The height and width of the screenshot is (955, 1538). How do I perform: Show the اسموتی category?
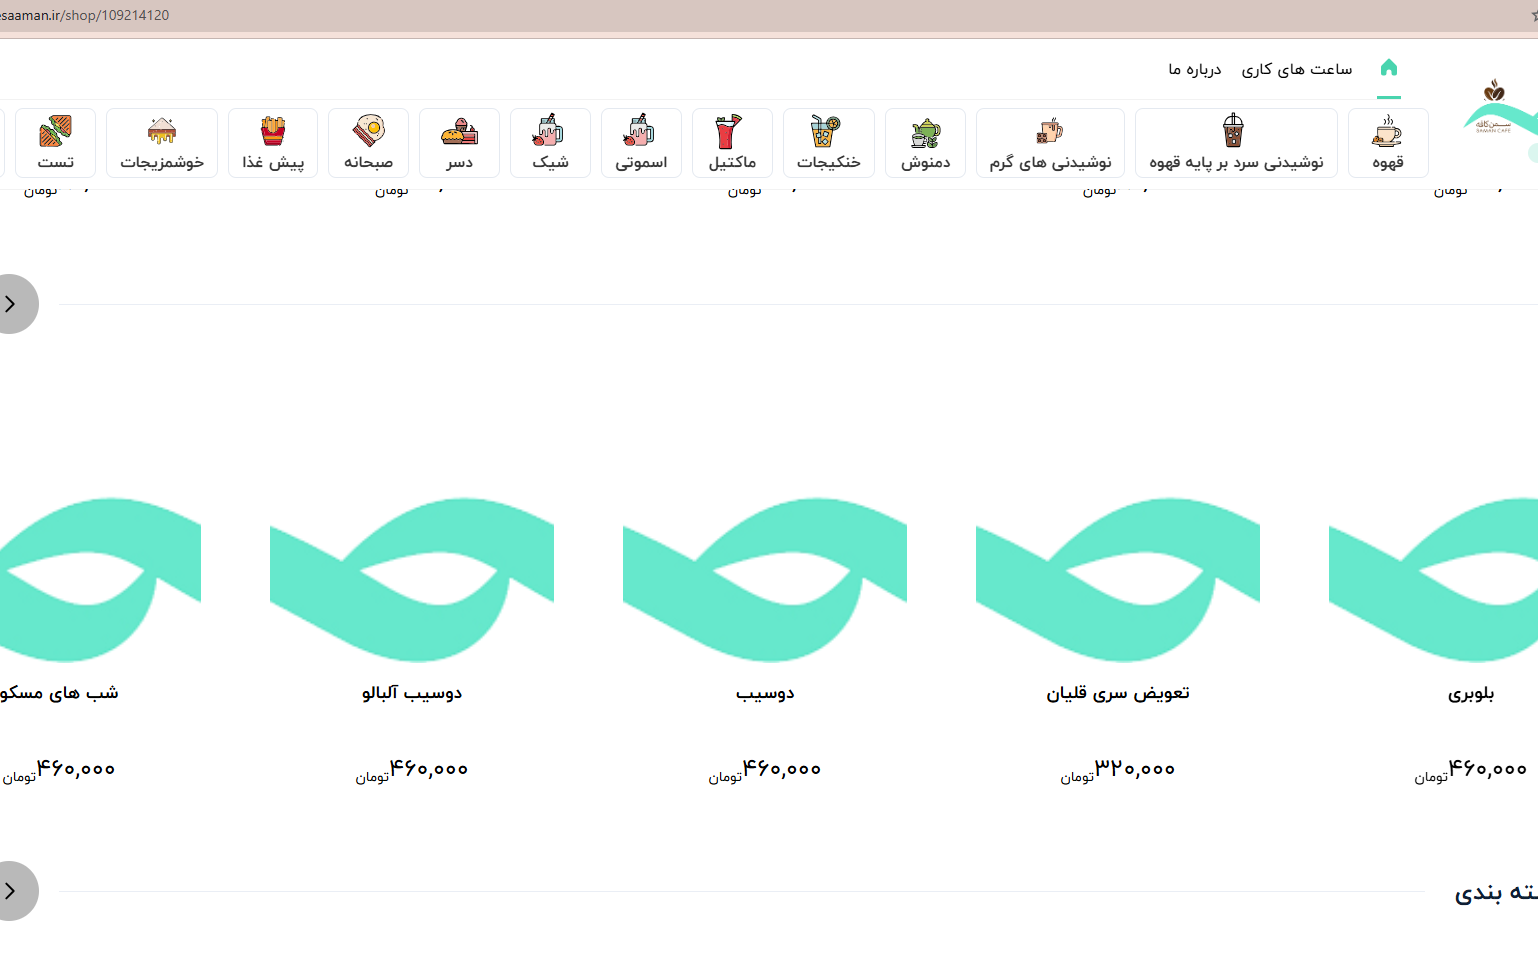click(641, 143)
